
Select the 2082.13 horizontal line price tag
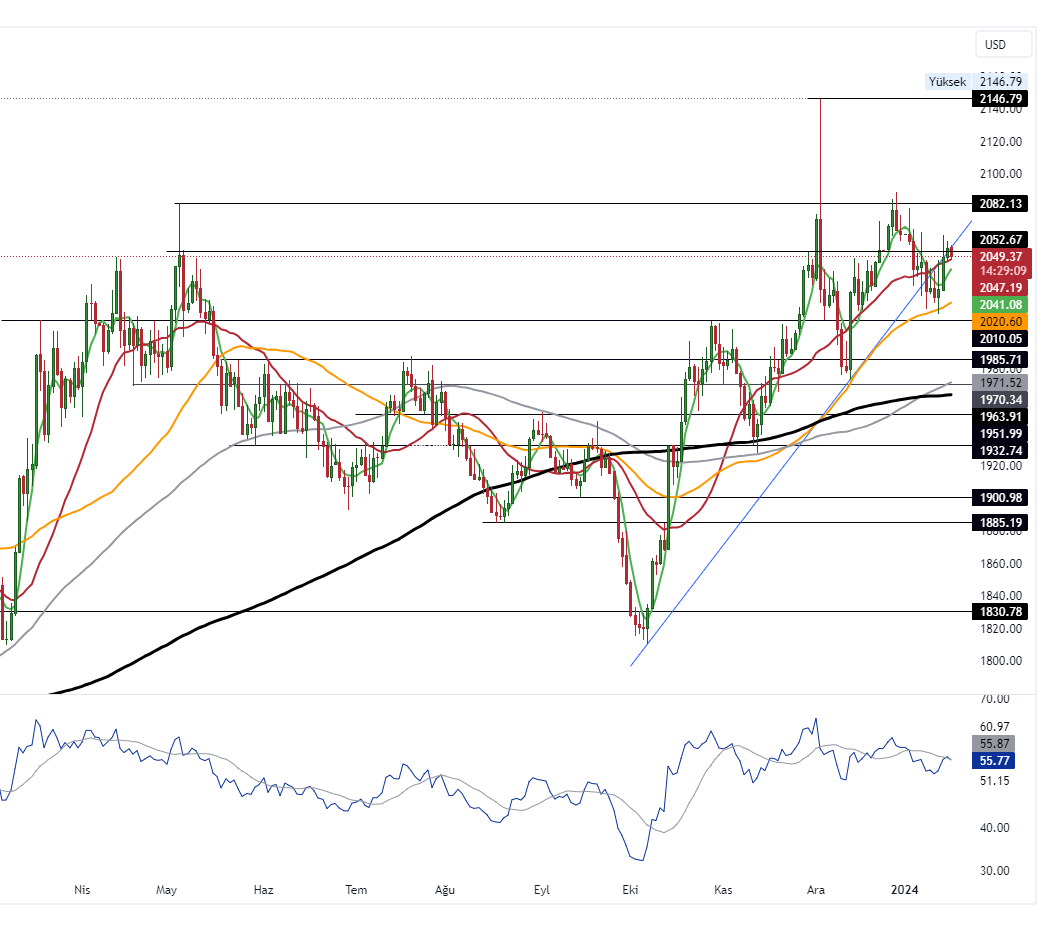coord(1001,204)
